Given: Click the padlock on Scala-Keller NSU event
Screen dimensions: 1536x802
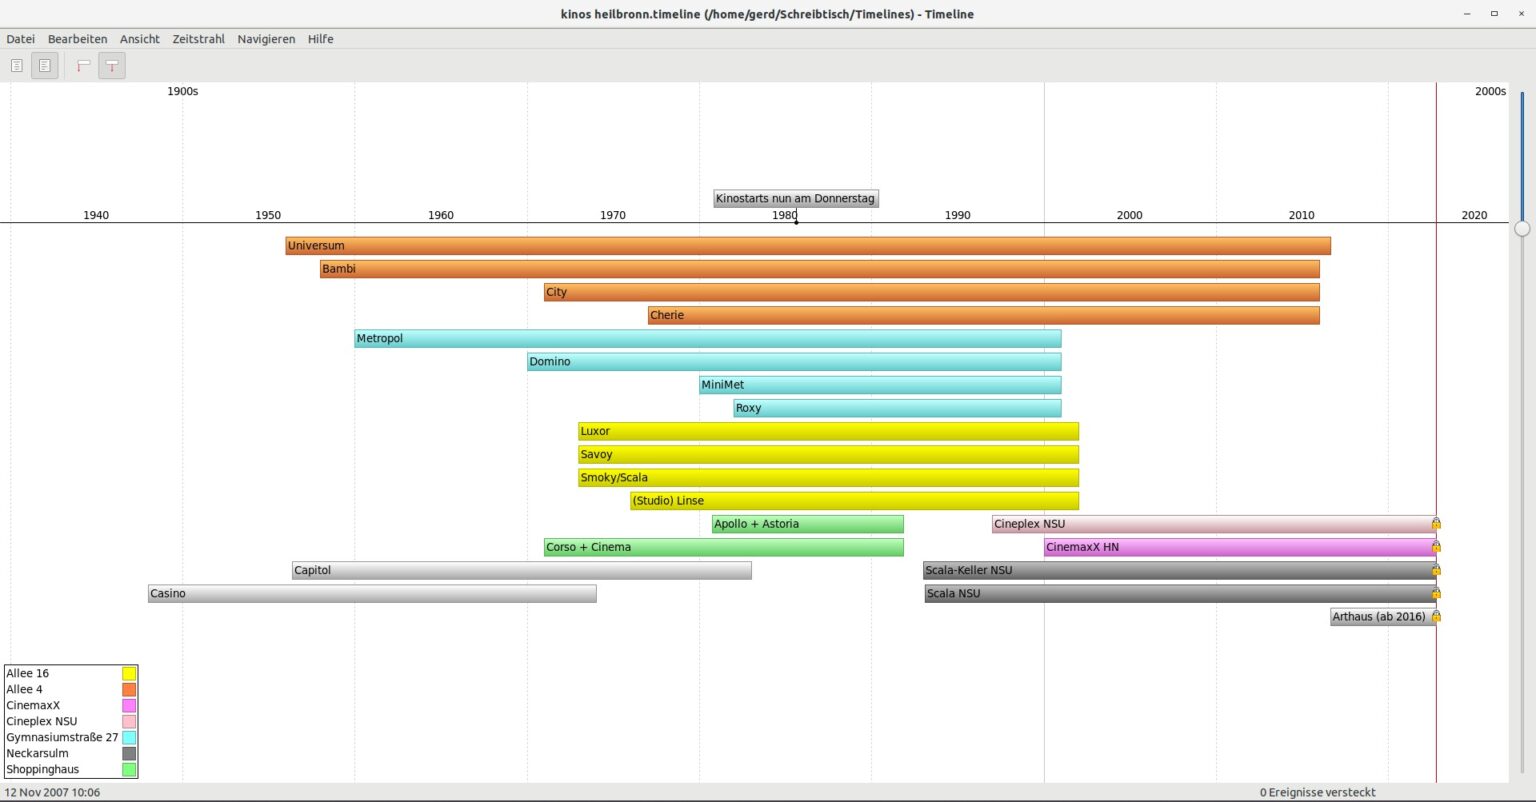Looking at the screenshot, I should [1435, 570].
